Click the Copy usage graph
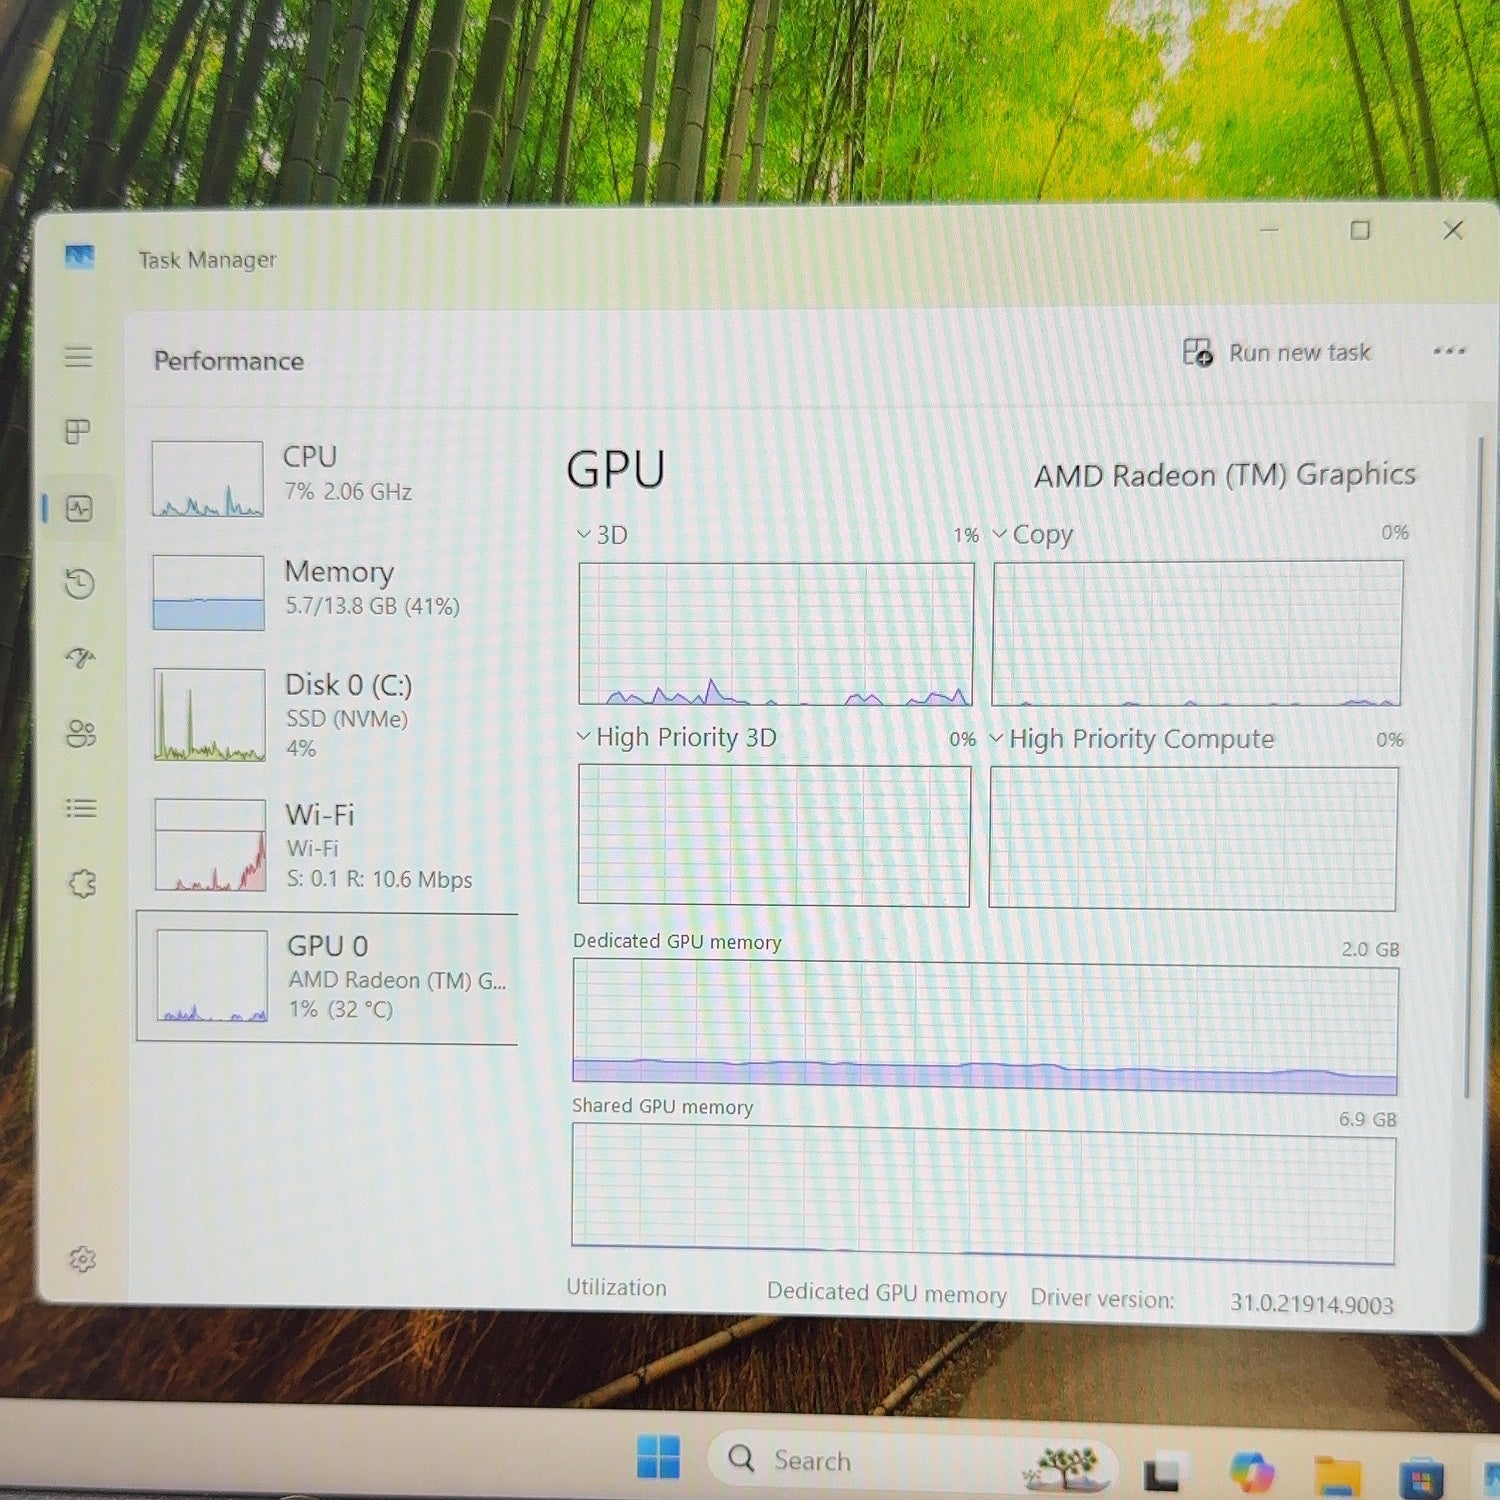This screenshot has height=1500, width=1500. tap(1197, 633)
